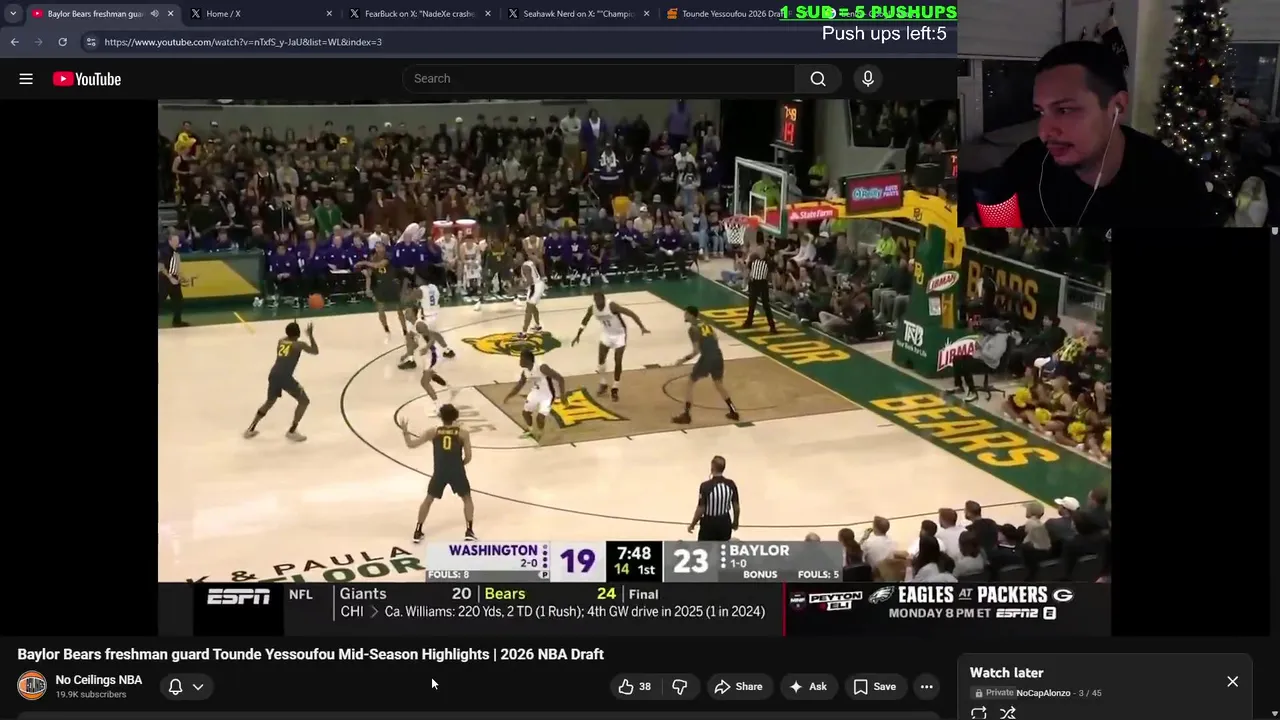Viewport: 1280px width, 720px height.
Task: Close the FearBuck on X tab
Action: [488, 14]
